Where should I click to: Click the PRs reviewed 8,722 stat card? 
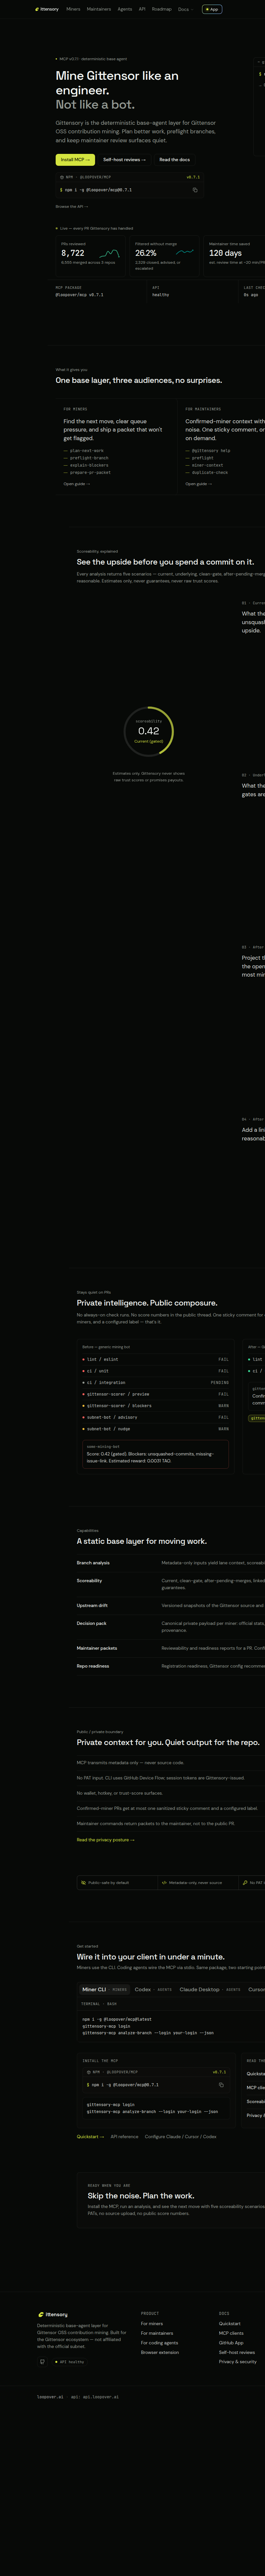(x=90, y=256)
